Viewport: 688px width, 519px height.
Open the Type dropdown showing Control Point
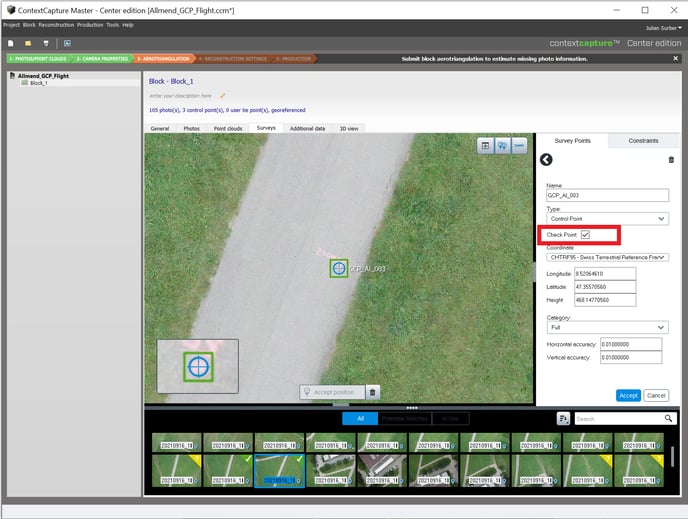point(607,218)
